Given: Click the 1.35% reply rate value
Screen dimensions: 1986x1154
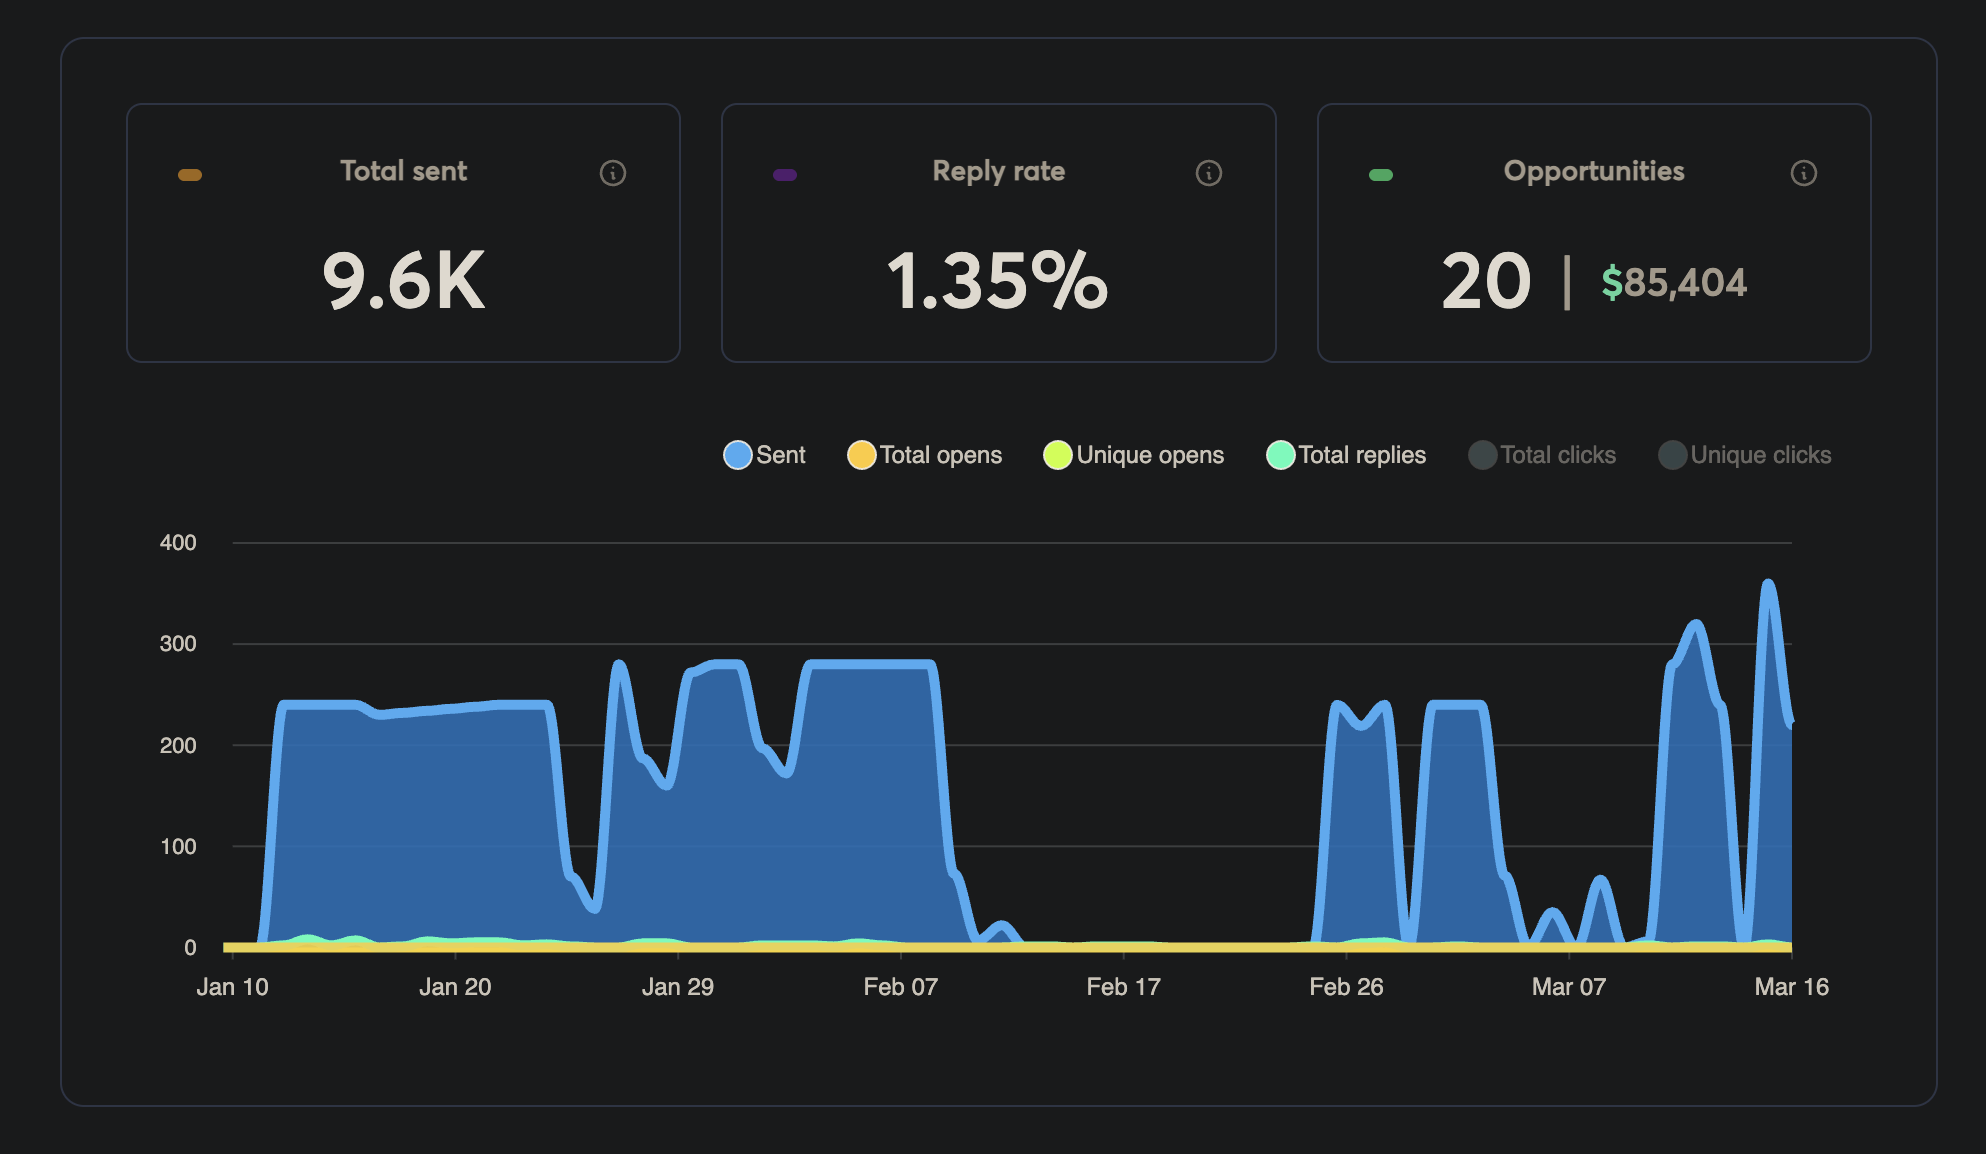Looking at the screenshot, I should pyautogui.click(x=998, y=283).
